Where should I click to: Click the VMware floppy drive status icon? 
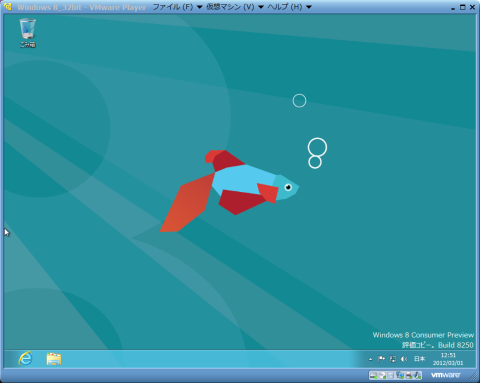[391, 376]
